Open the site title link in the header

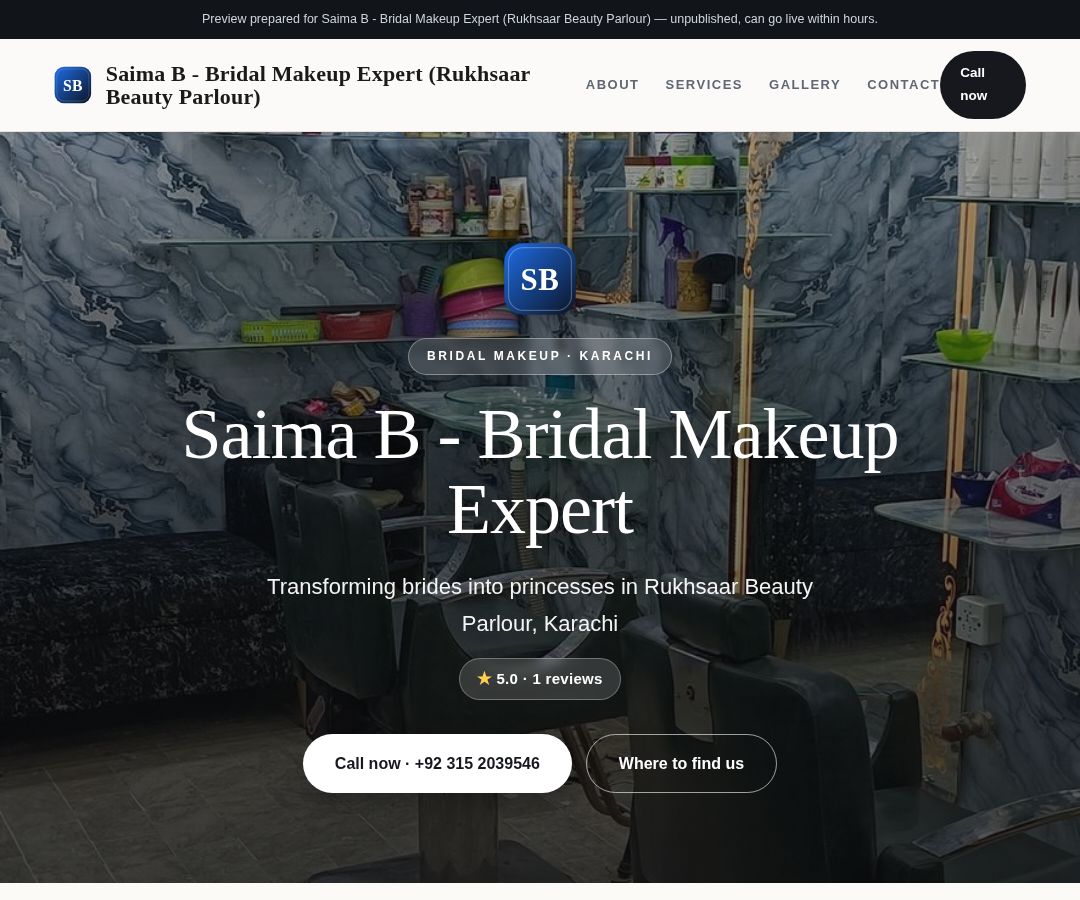pos(318,85)
